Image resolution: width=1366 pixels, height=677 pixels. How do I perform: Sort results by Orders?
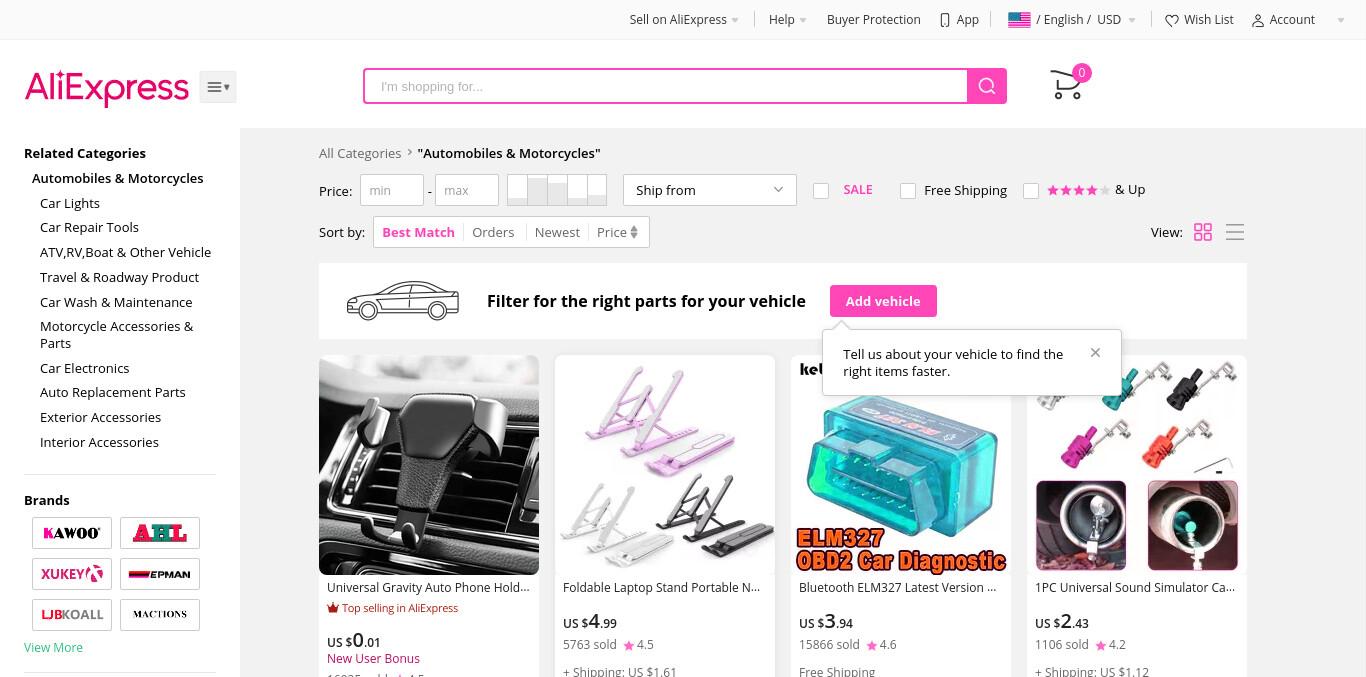pos(493,232)
